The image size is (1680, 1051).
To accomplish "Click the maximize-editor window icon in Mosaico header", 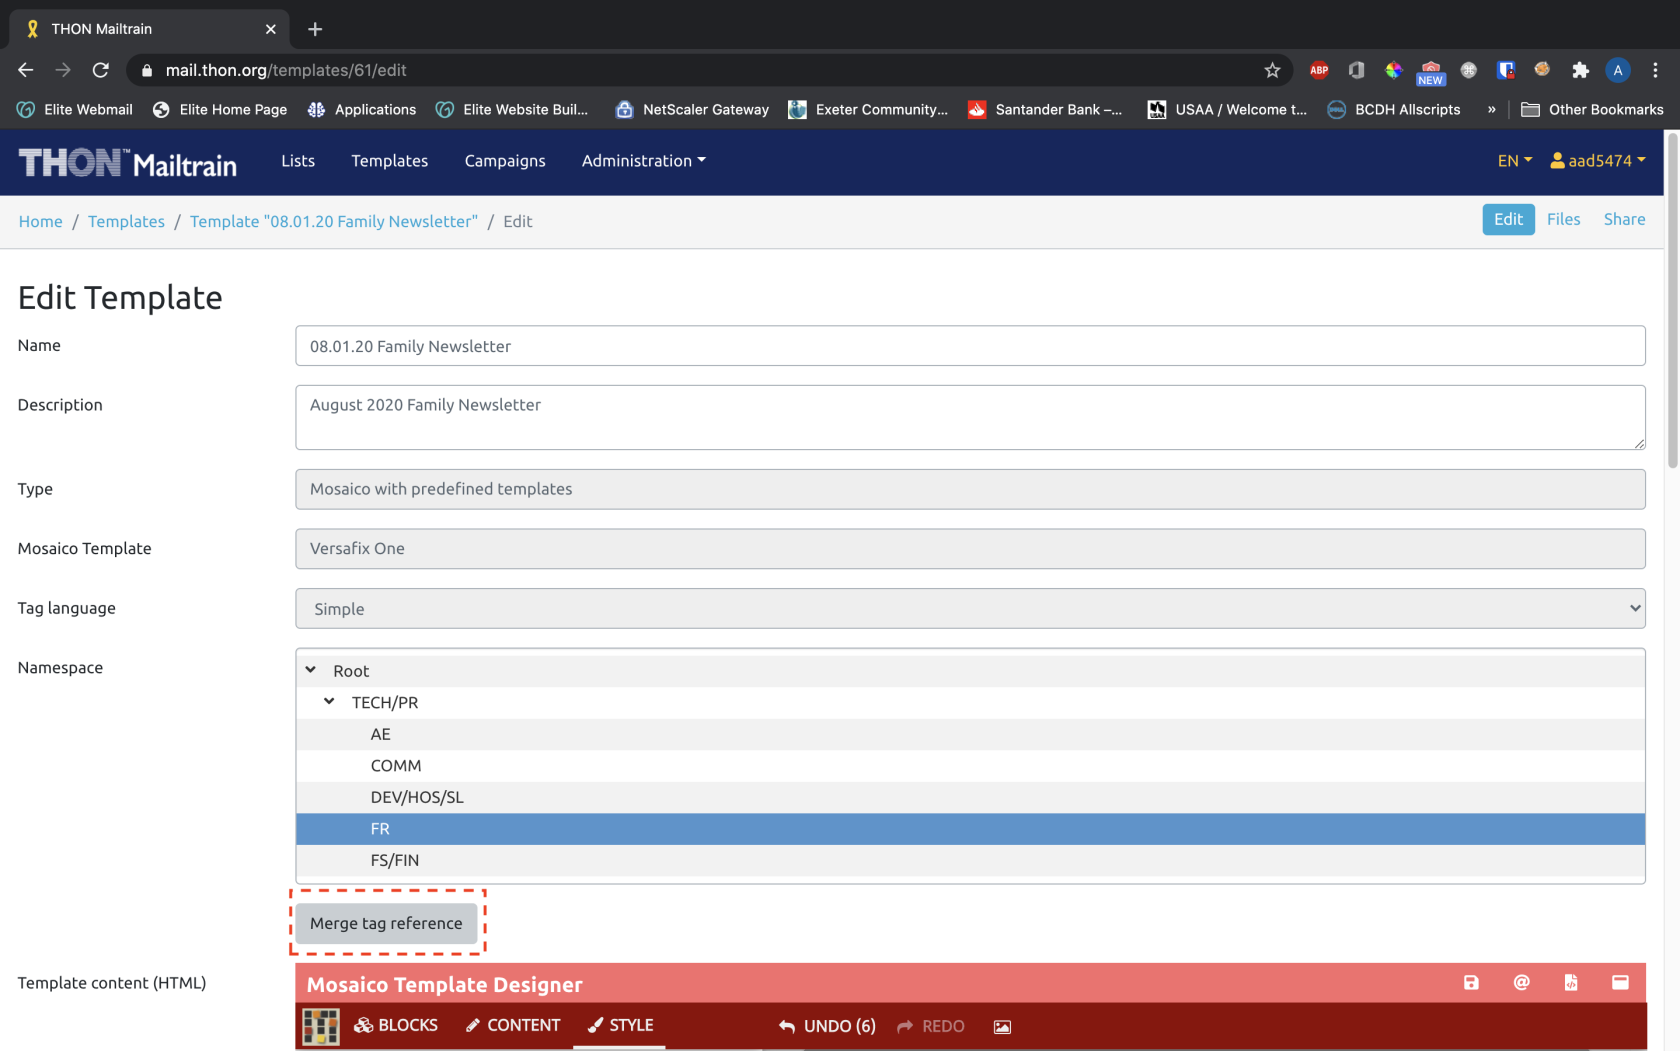I will (x=1620, y=983).
